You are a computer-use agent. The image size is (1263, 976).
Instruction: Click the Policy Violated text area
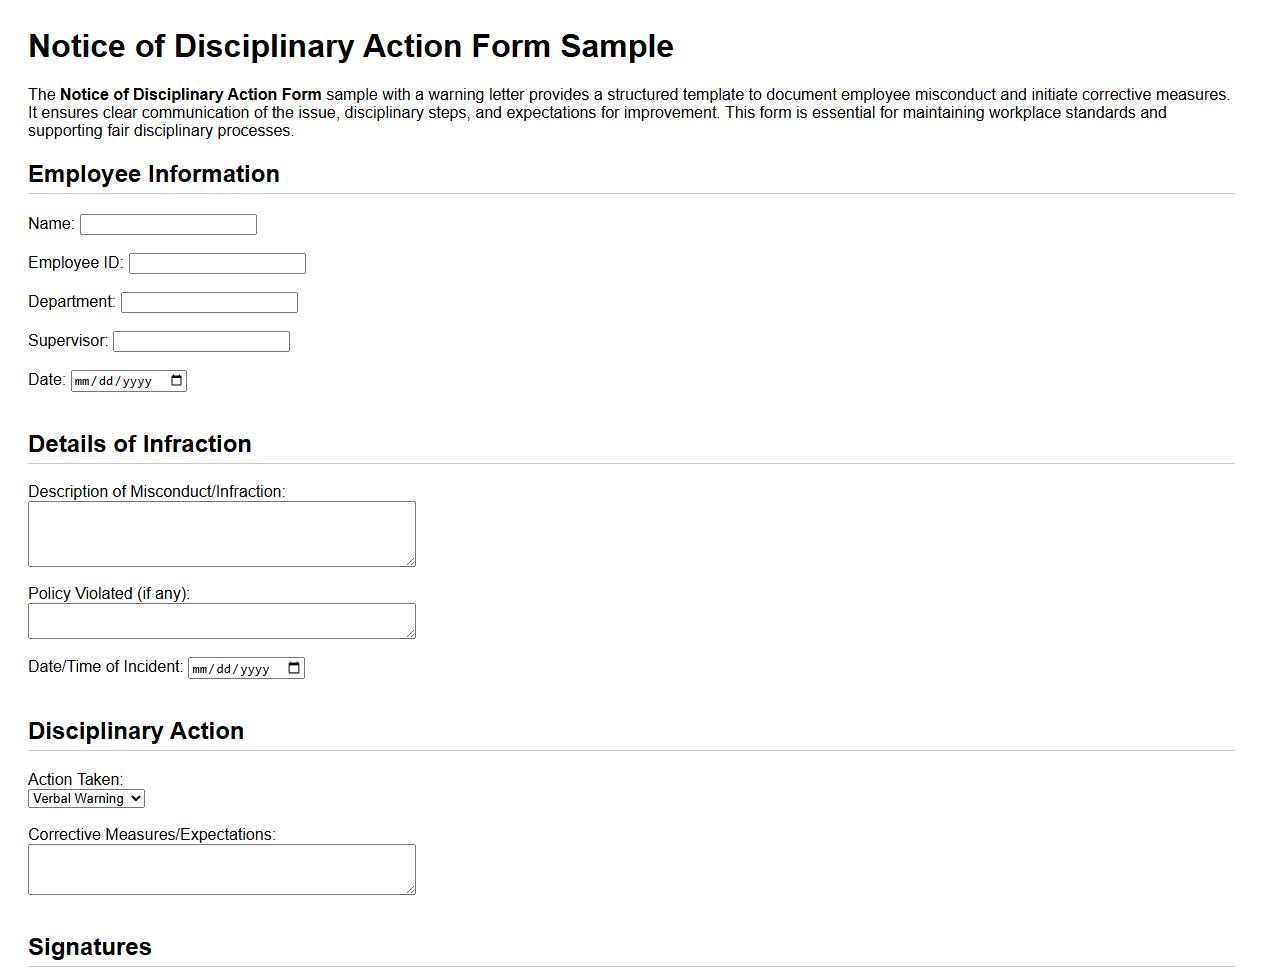click(x=220, y=618)
